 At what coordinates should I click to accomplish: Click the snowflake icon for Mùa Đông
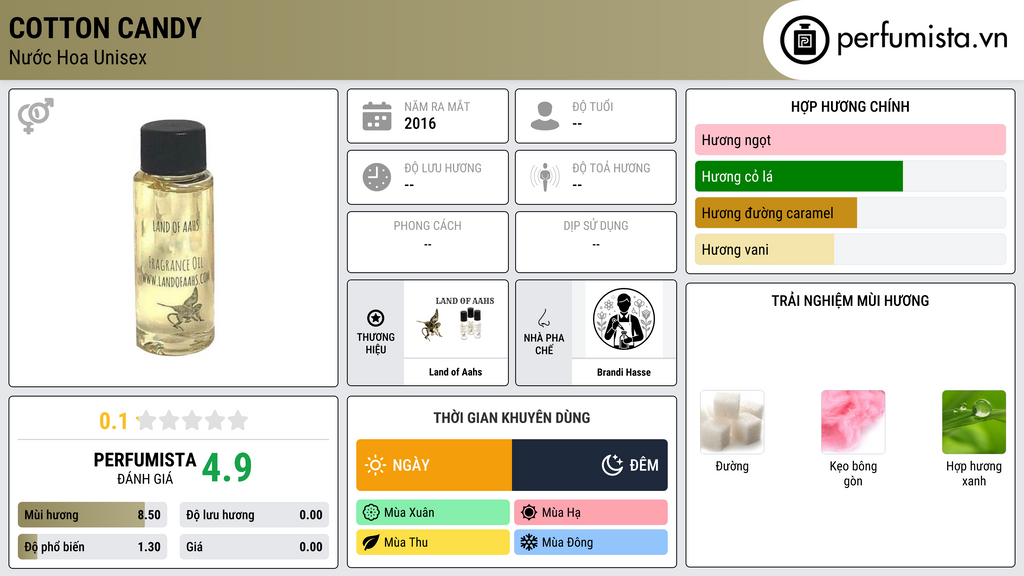point(529,542)
